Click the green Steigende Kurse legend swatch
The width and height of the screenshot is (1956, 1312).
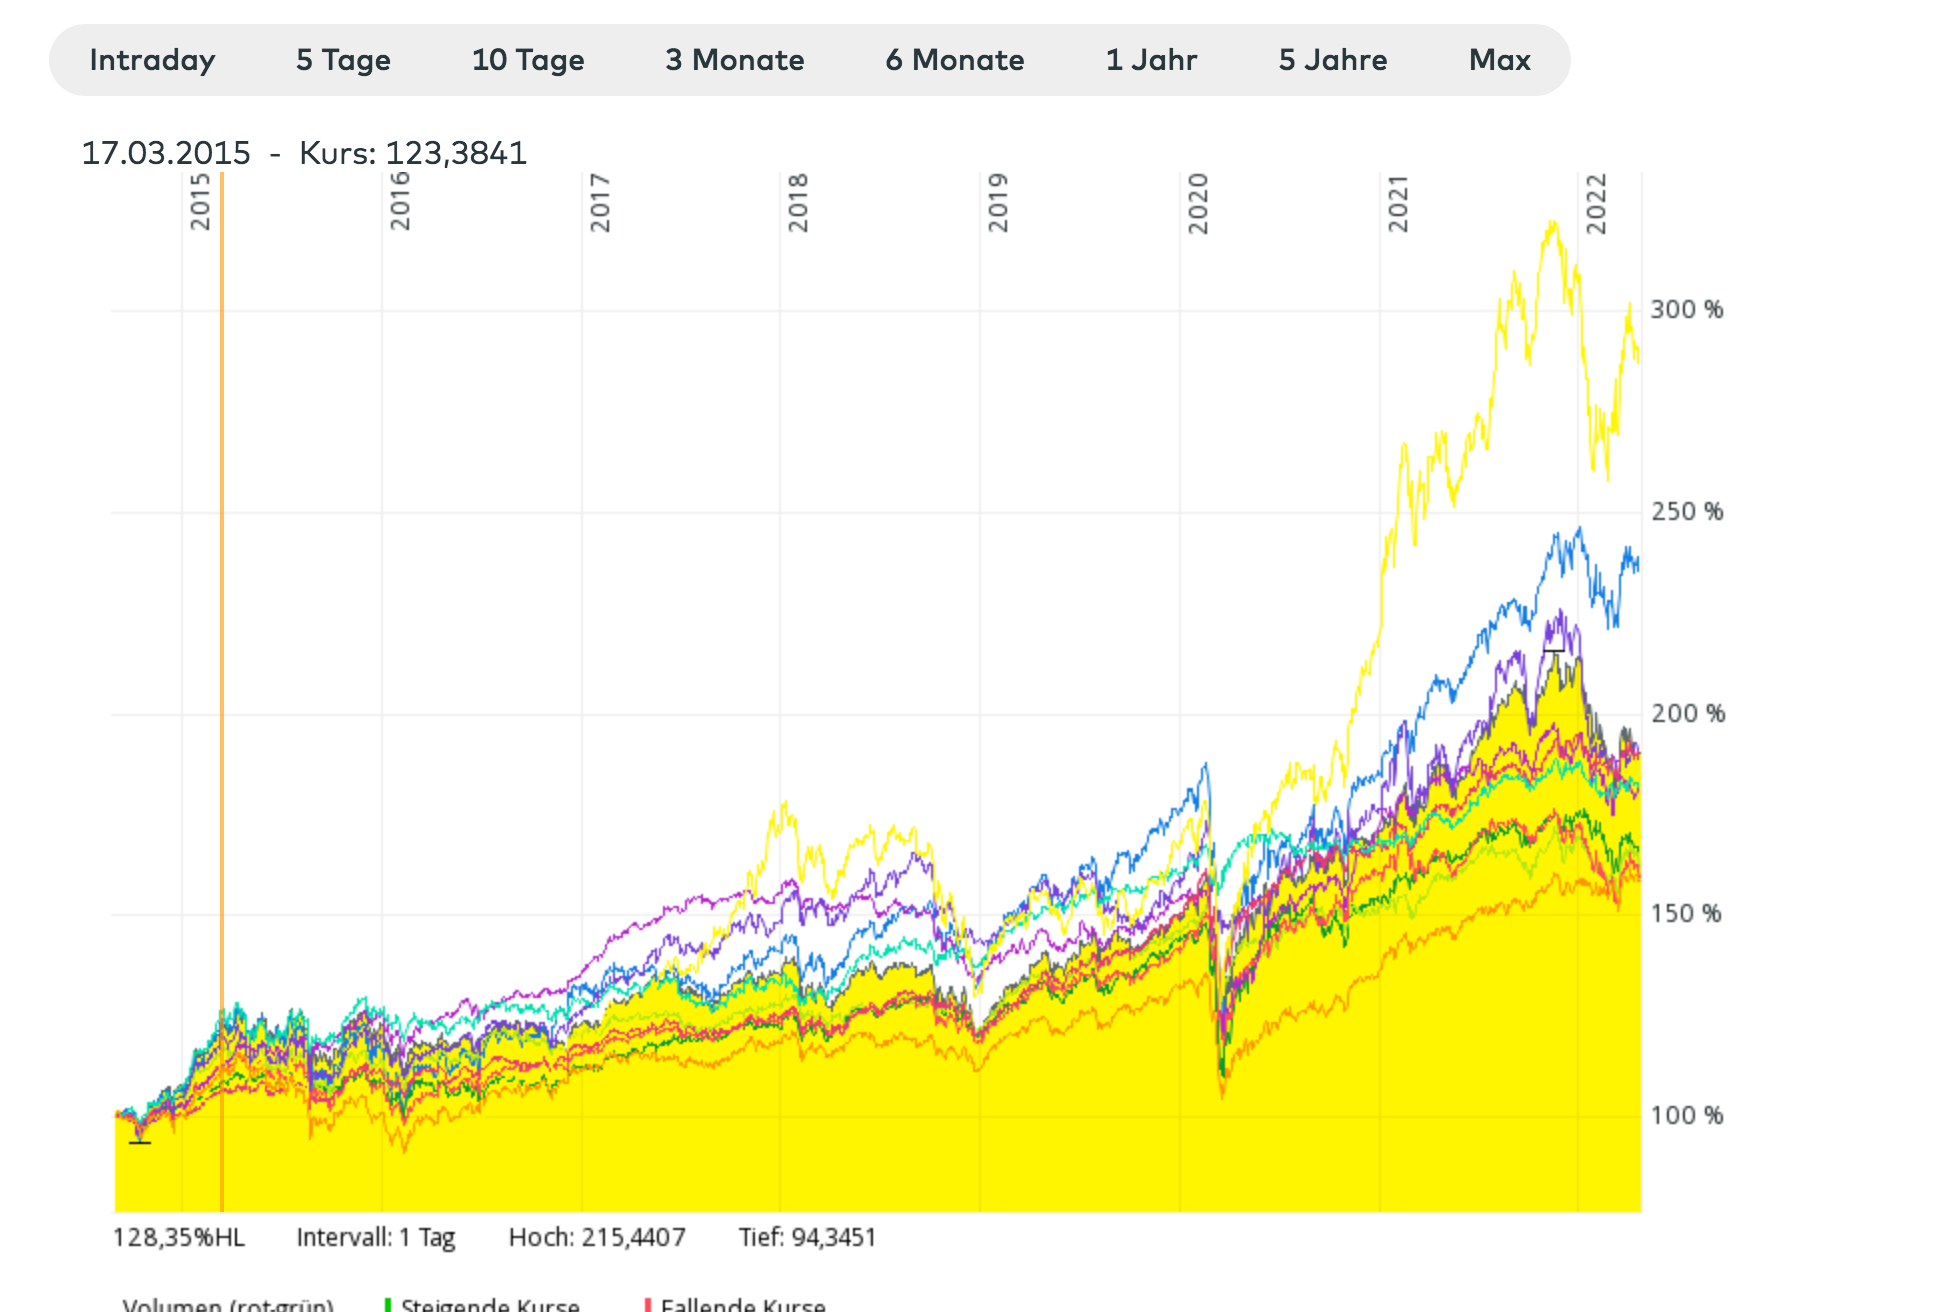(x=388, y=1305)
